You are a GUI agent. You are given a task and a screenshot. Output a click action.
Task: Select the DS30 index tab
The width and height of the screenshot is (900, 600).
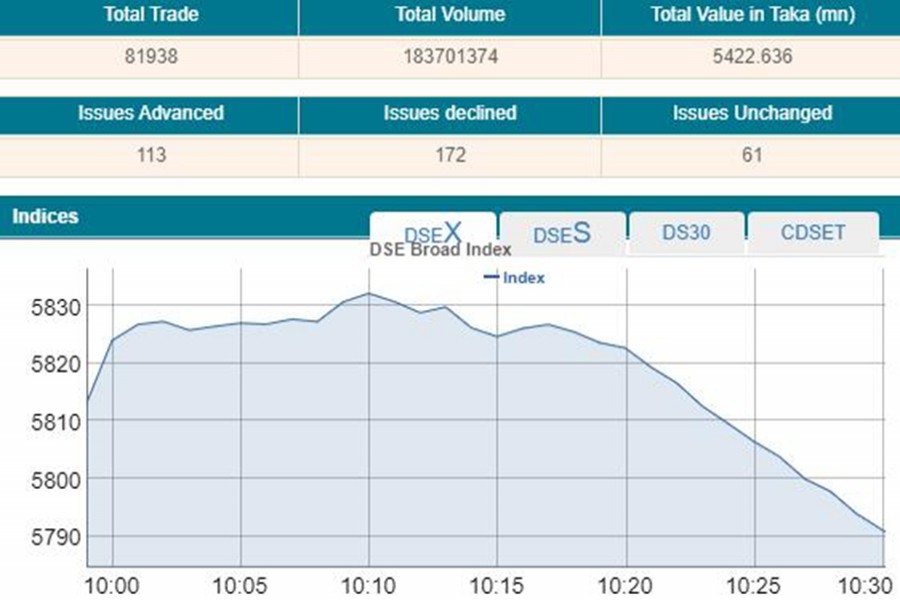(x=686, y=231)
